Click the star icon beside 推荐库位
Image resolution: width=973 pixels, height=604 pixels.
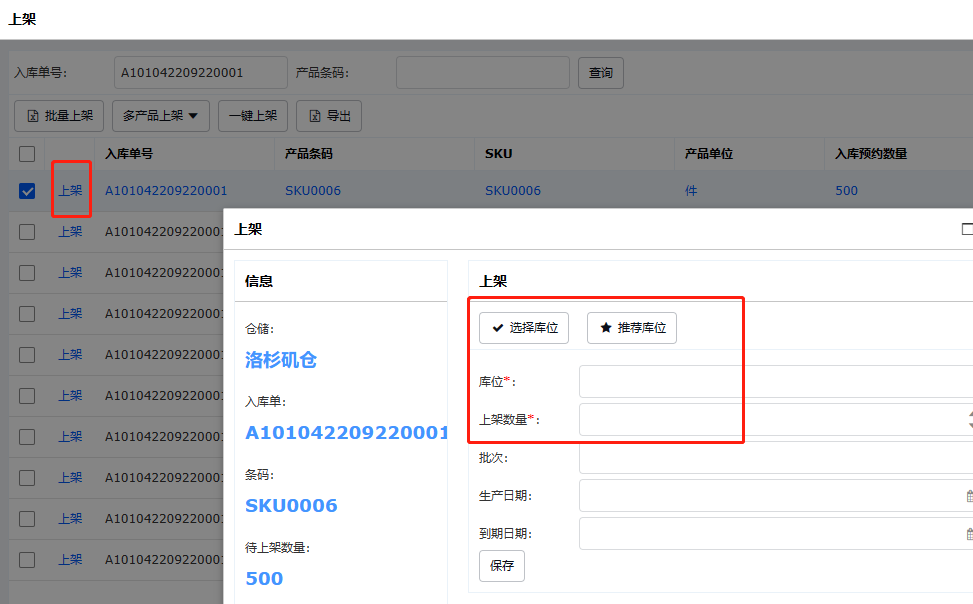click(606, 328)
